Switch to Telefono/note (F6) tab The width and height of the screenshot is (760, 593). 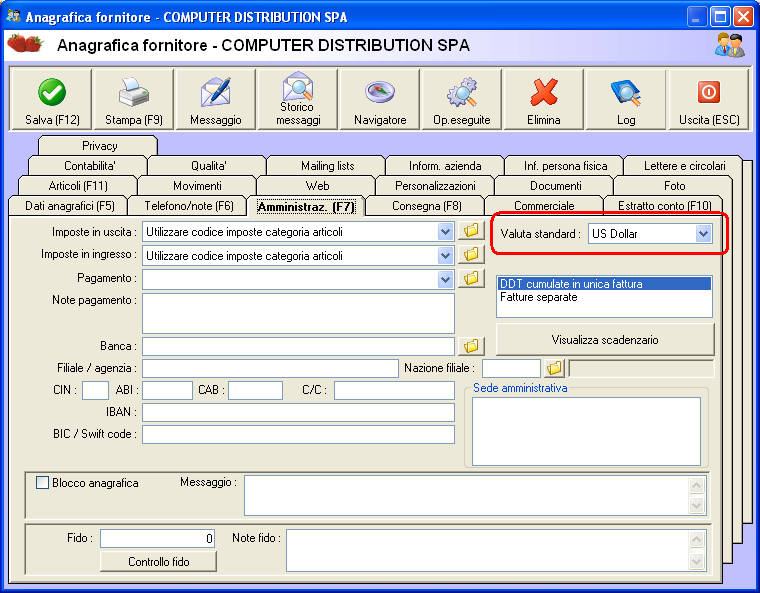click(189, 206)
